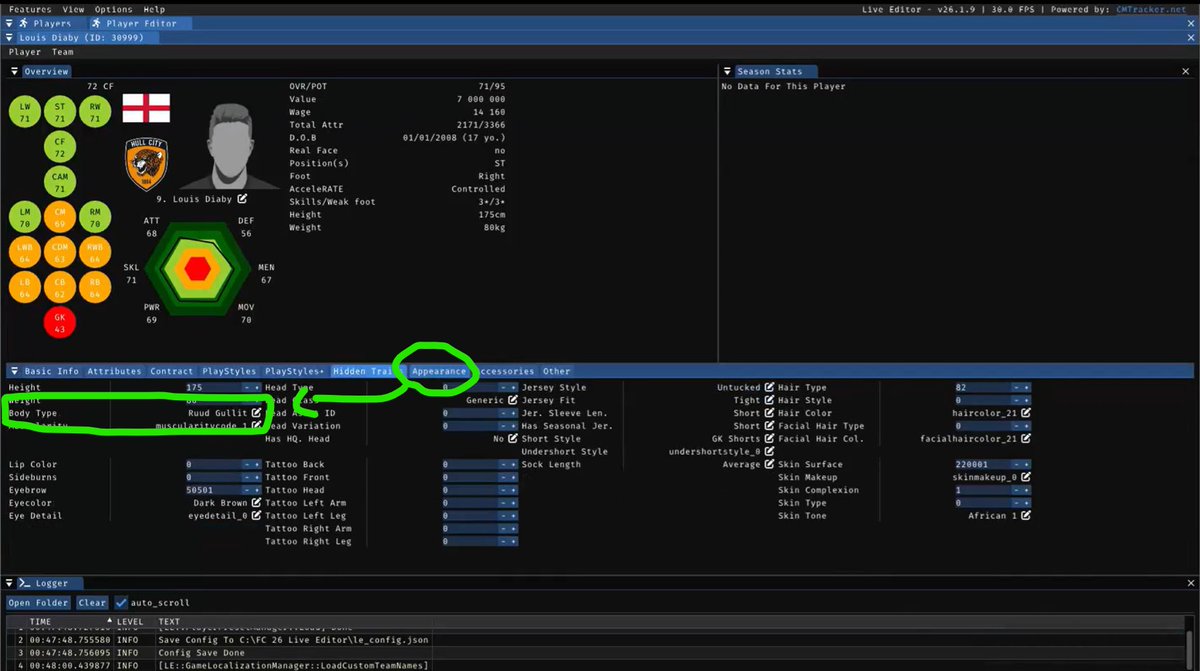Edit the haircolor_21 hair color
Screen dimensions: 1200x671
point(1026,413)
